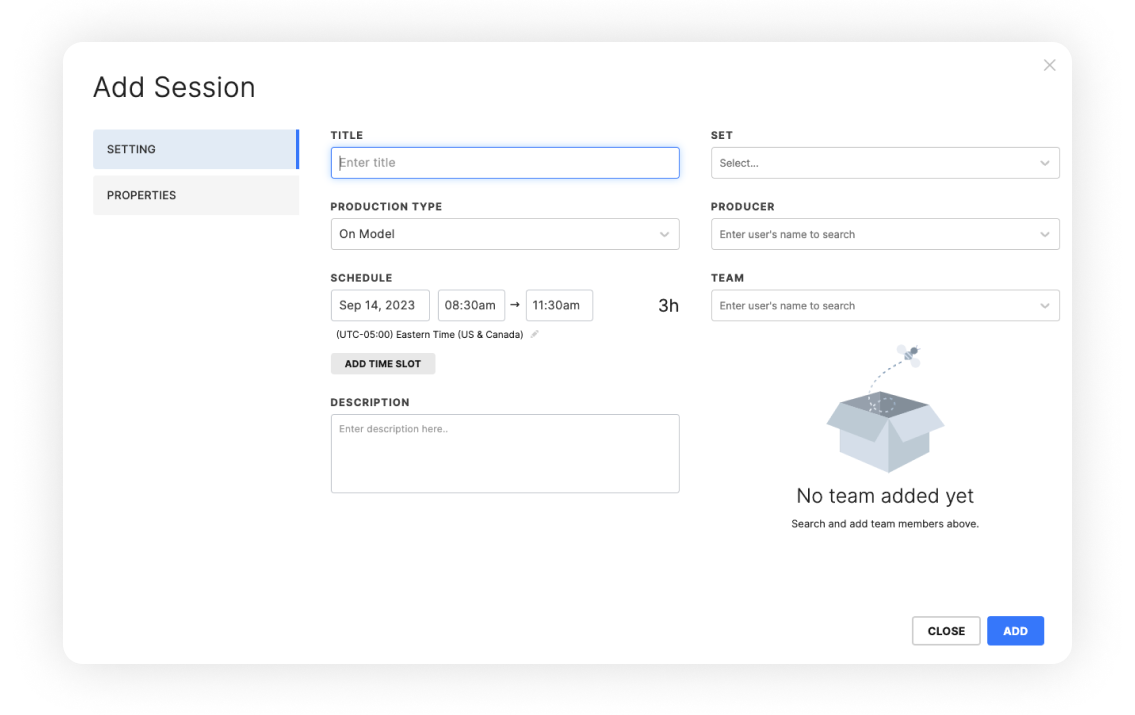Click the 08:30am start time field
1135x715 pixels.
(471, 305)
